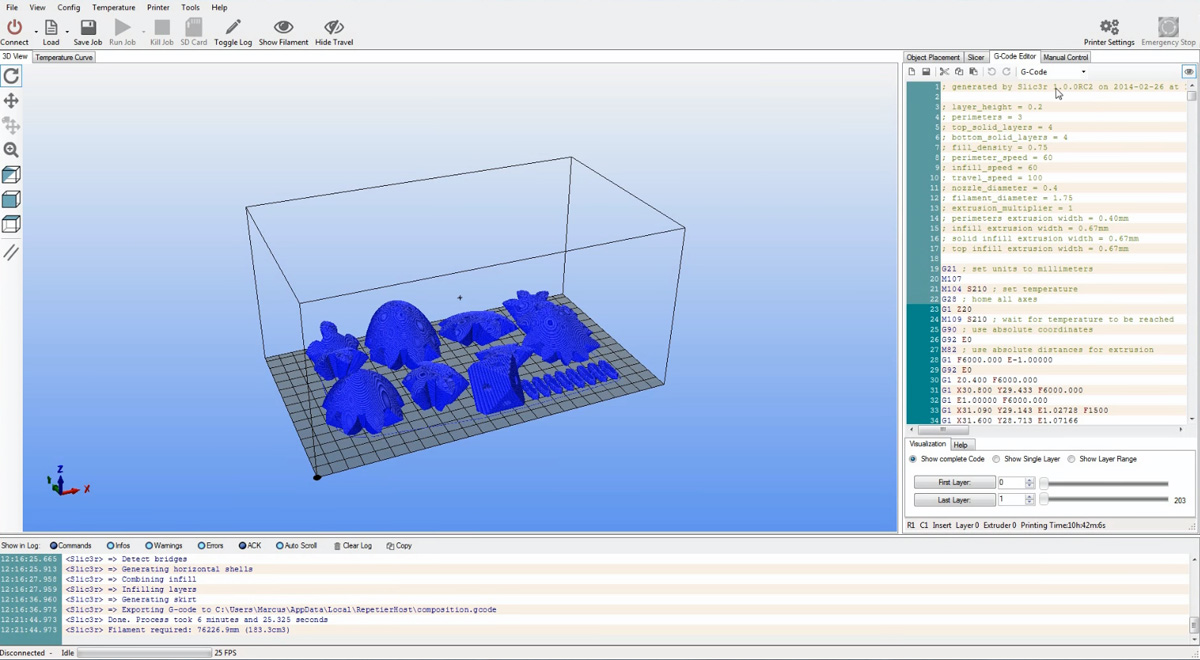
Task: Clear the log with Clear Log
Action: point(358,545)
